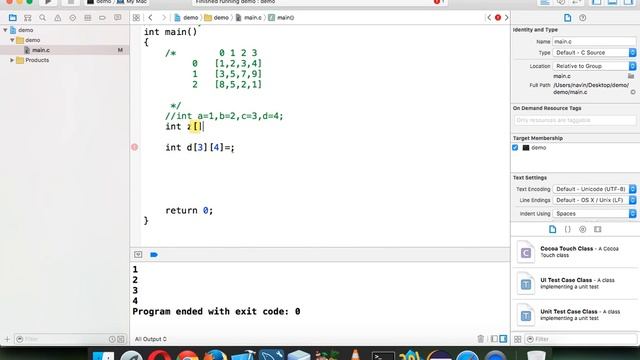This screenshot has width=640, height=360.
Task: Open the Breakpoint navigator tab
Action: pos(102,18)
